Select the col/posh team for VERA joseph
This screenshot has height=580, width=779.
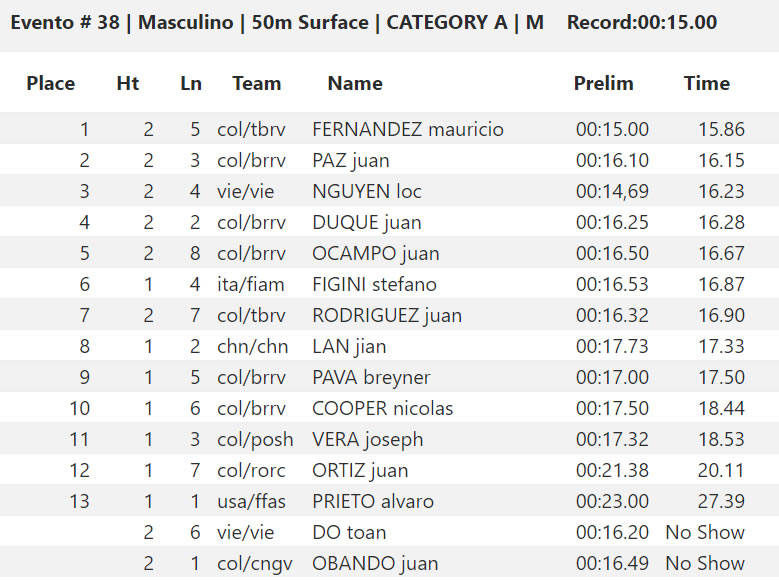tap(255, 440)
